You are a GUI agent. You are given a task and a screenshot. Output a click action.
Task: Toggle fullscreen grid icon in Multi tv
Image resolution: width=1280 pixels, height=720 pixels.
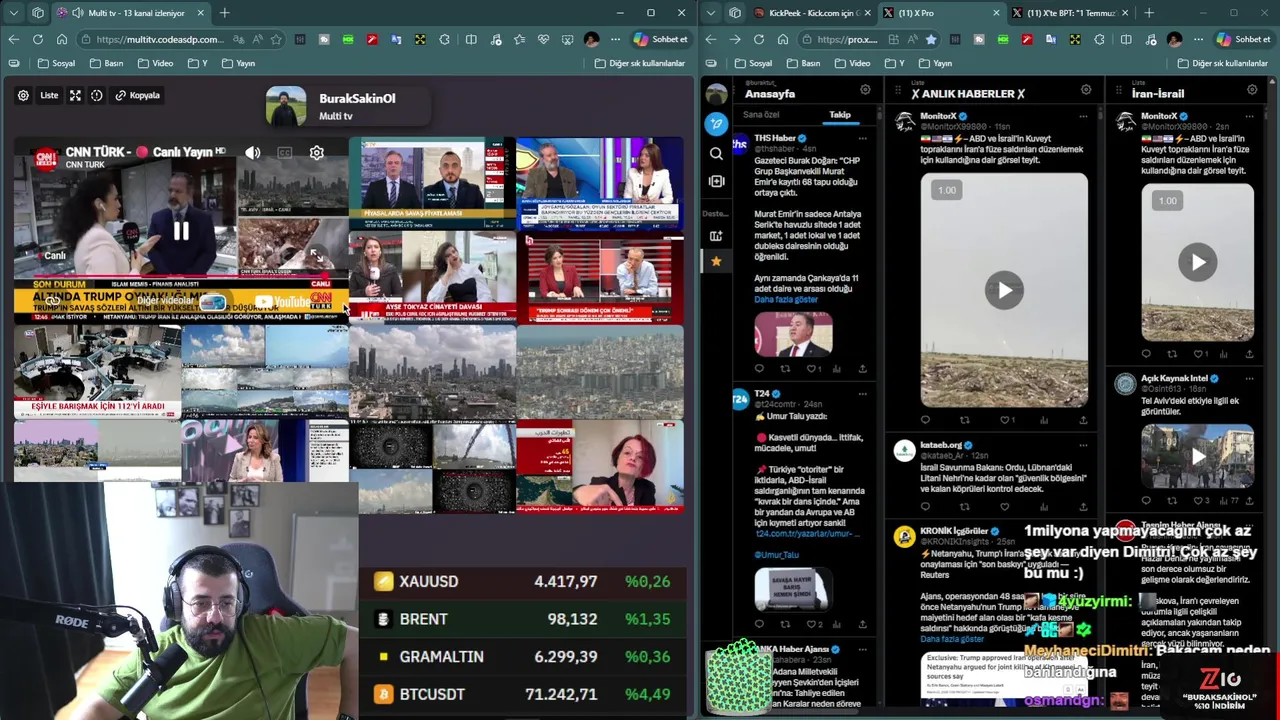click(x=75, y=95)
